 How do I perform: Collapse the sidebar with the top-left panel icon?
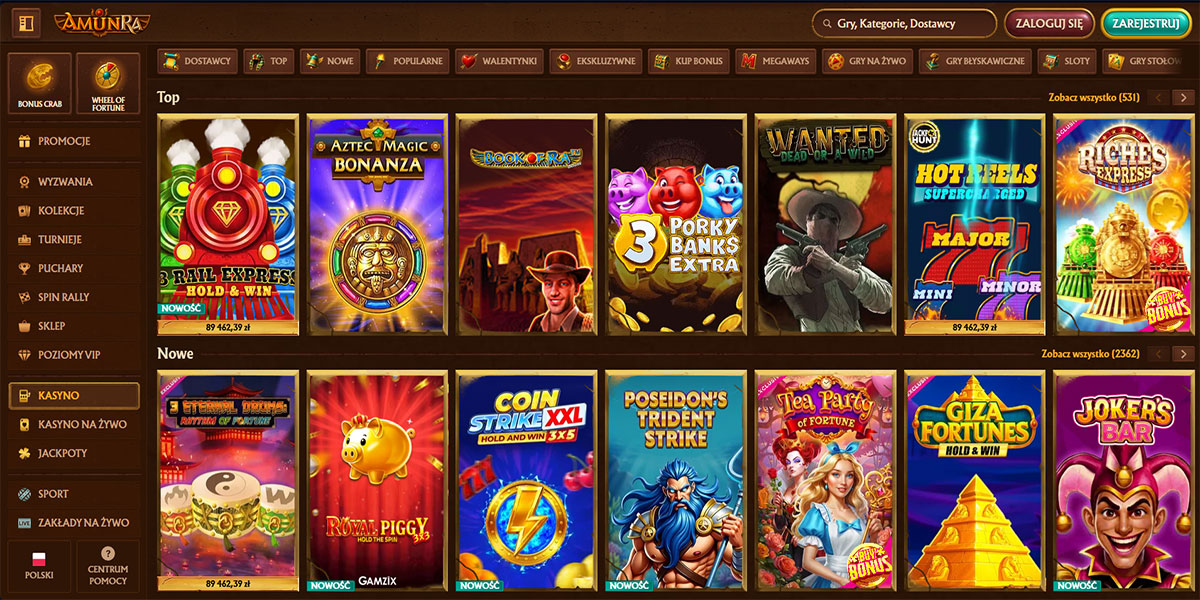pyautogui.click(x=26, y=22)
